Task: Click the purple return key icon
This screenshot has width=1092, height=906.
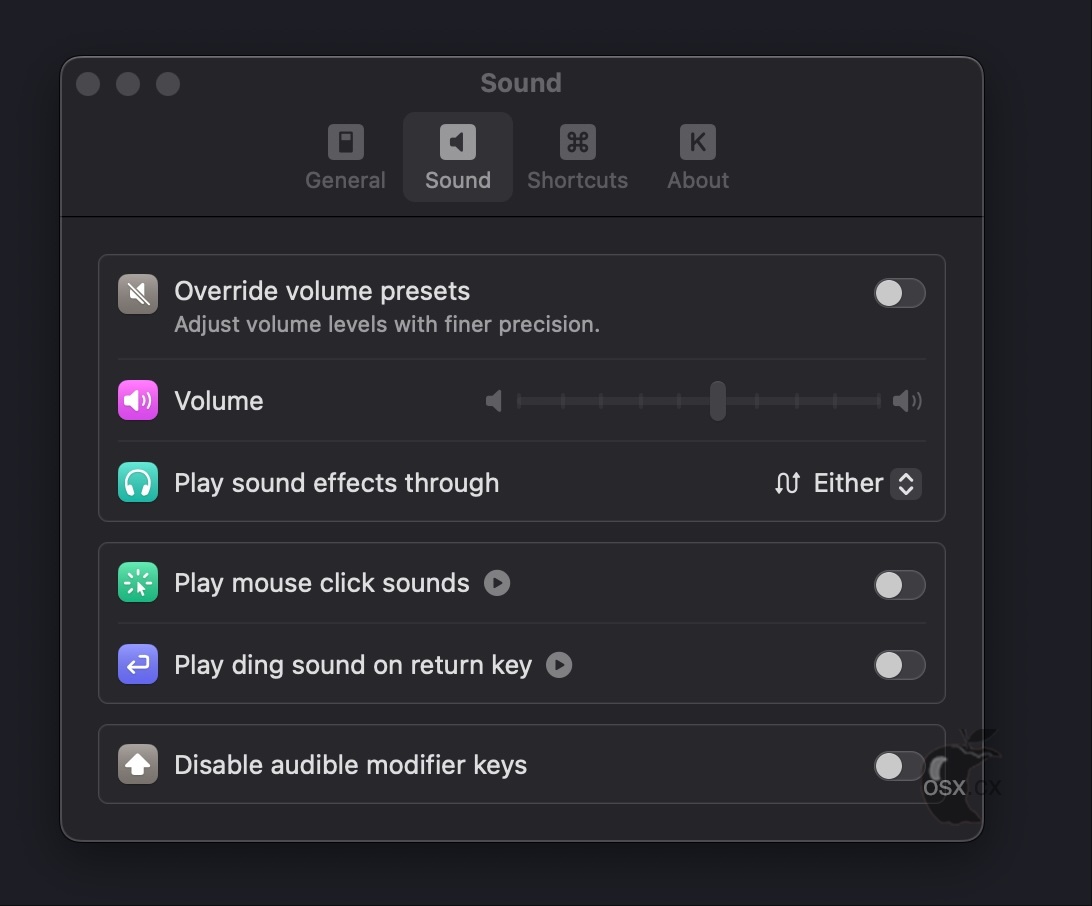Action: point(137,664)
